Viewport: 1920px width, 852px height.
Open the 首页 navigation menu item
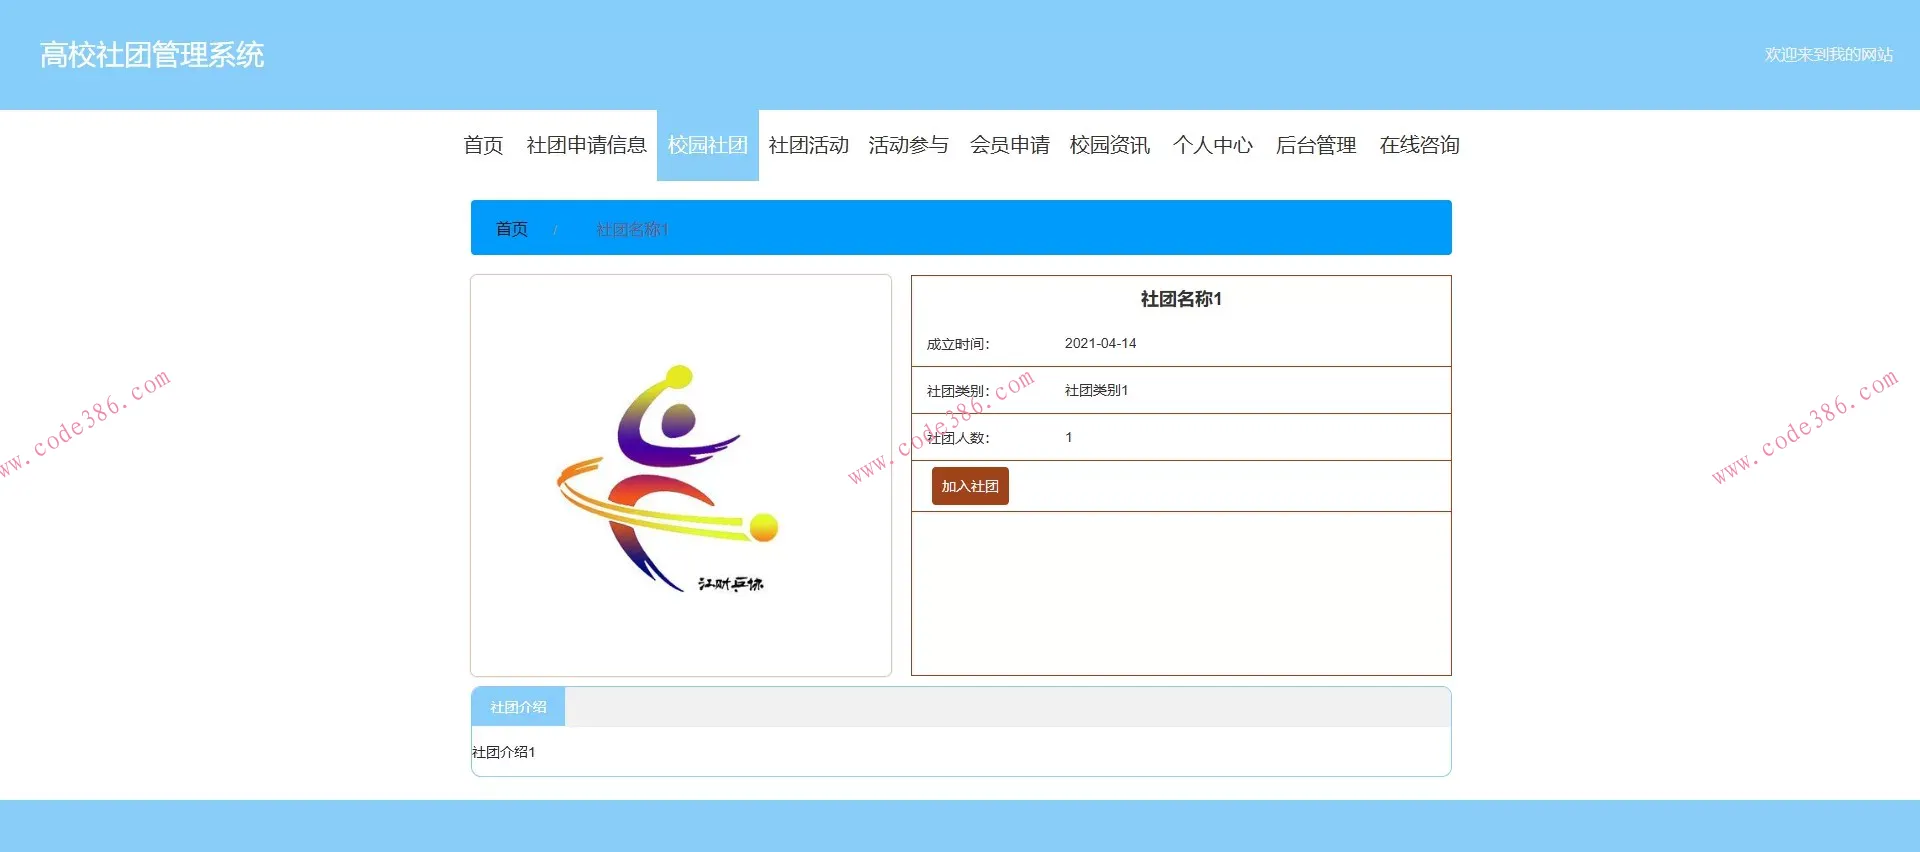point(483,145)
